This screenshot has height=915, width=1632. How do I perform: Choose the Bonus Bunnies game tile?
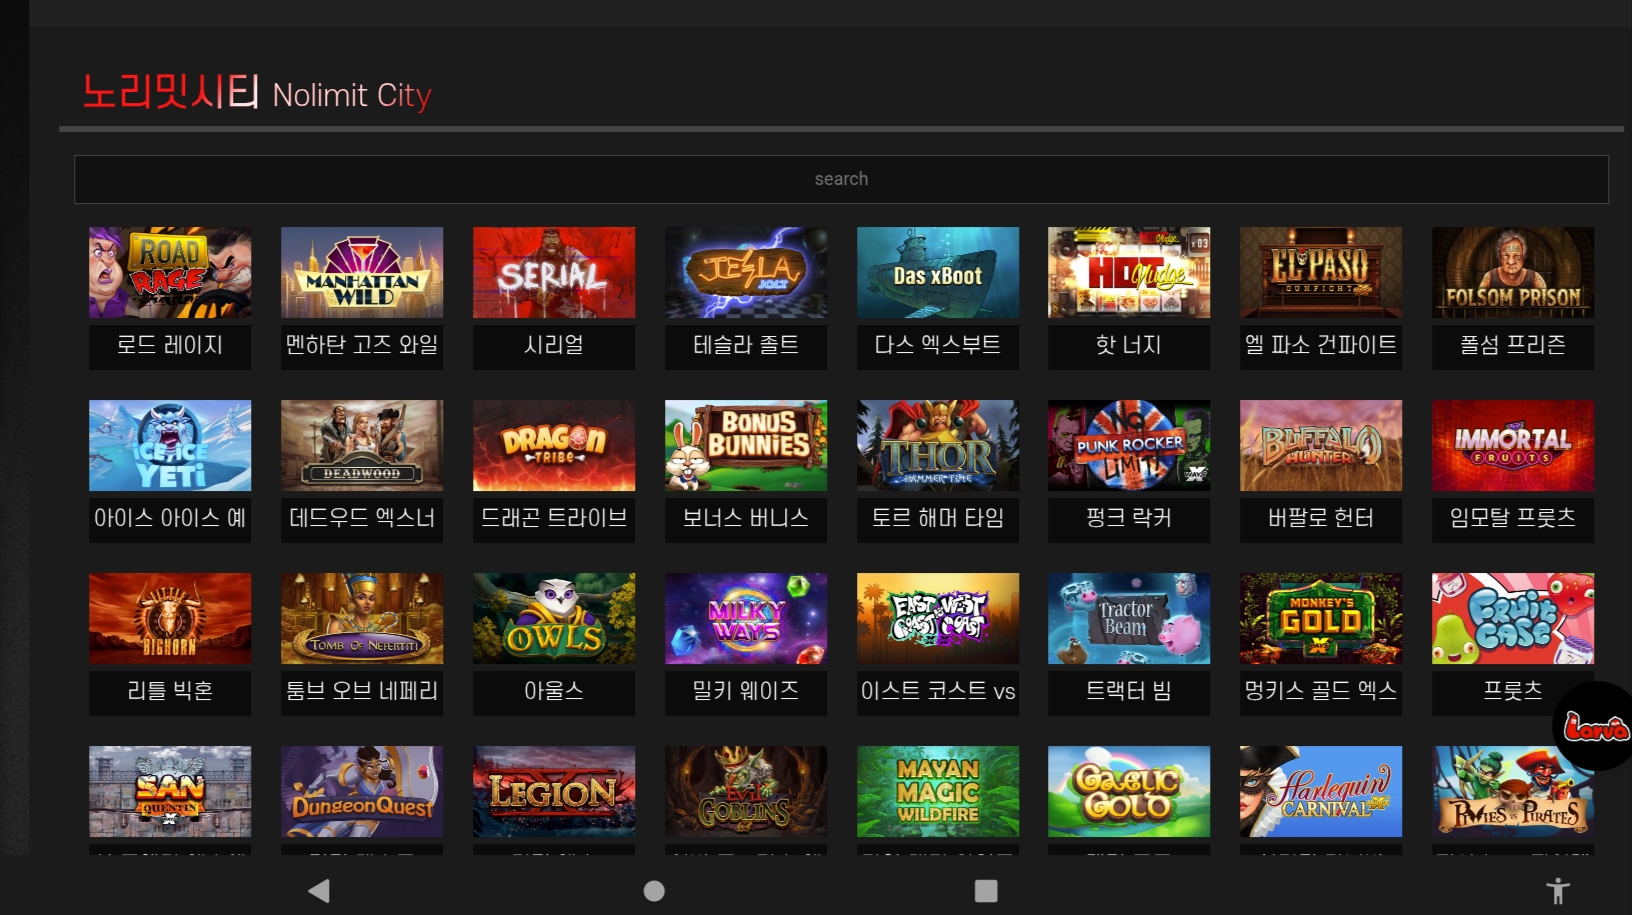[x=746, y=445]
